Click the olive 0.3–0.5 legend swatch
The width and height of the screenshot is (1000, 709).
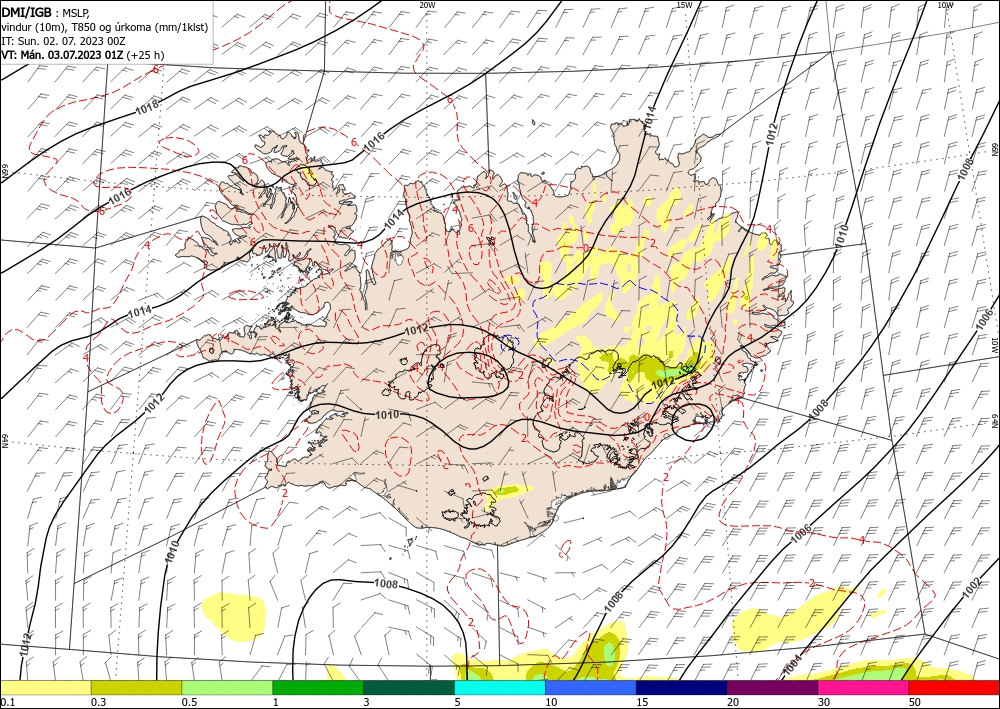[x=136, y=687]
